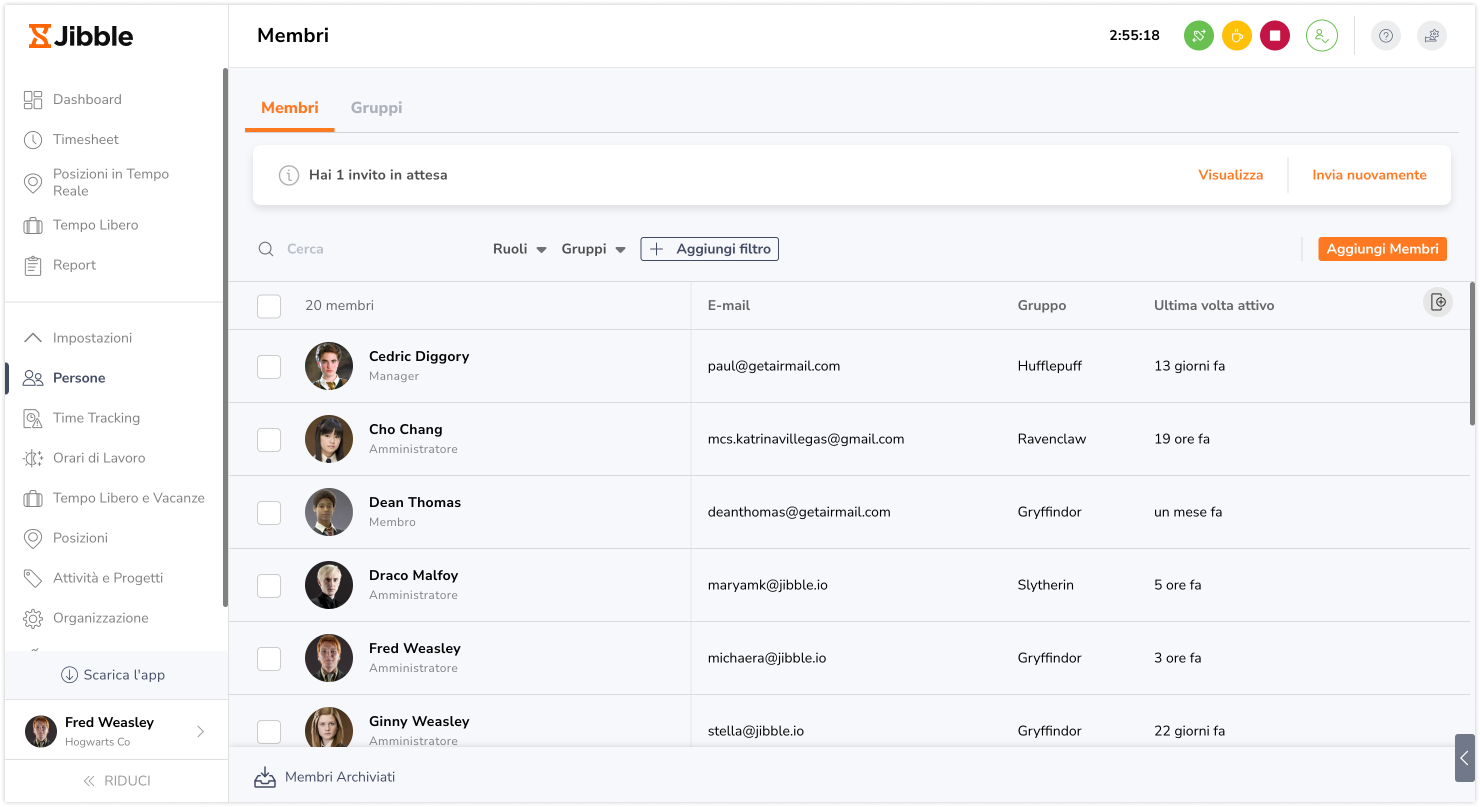Open Organizzazione settings

pyautogui.click(x=100, y=618)
